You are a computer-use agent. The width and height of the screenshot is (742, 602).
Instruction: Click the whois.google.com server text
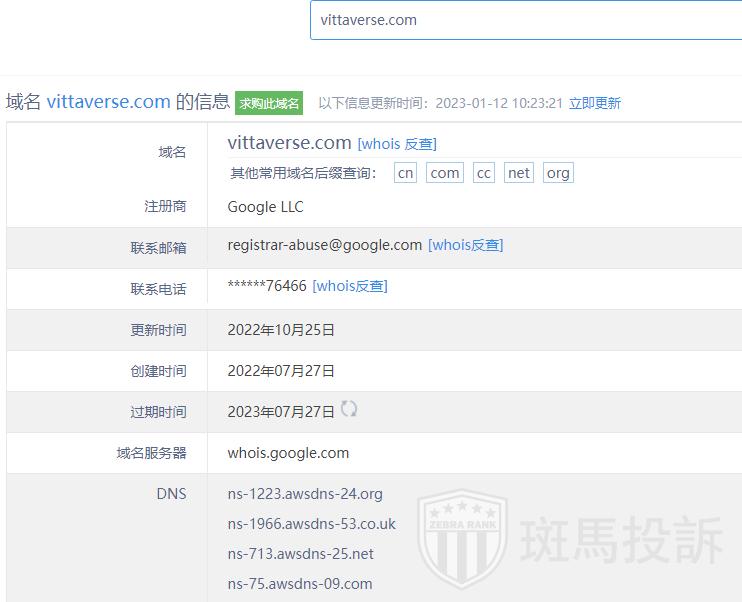click(288, 453)
